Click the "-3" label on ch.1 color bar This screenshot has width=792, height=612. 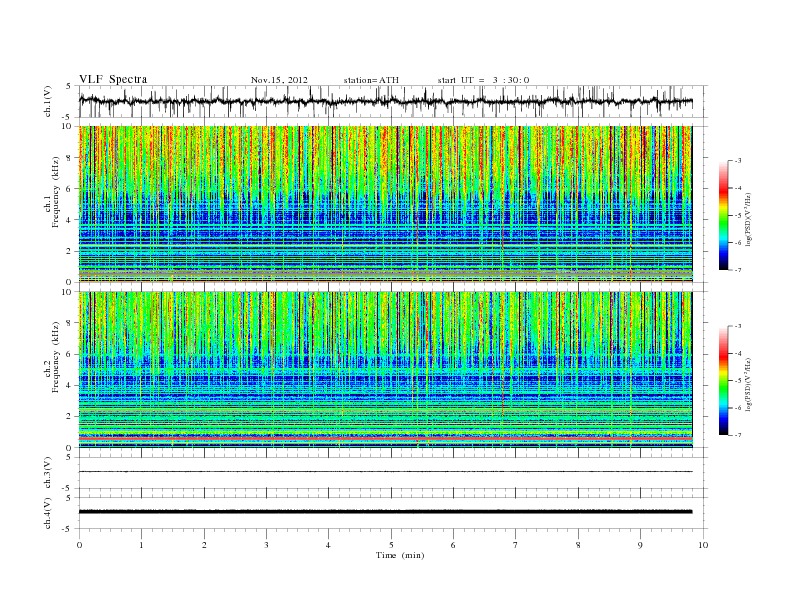737,161
